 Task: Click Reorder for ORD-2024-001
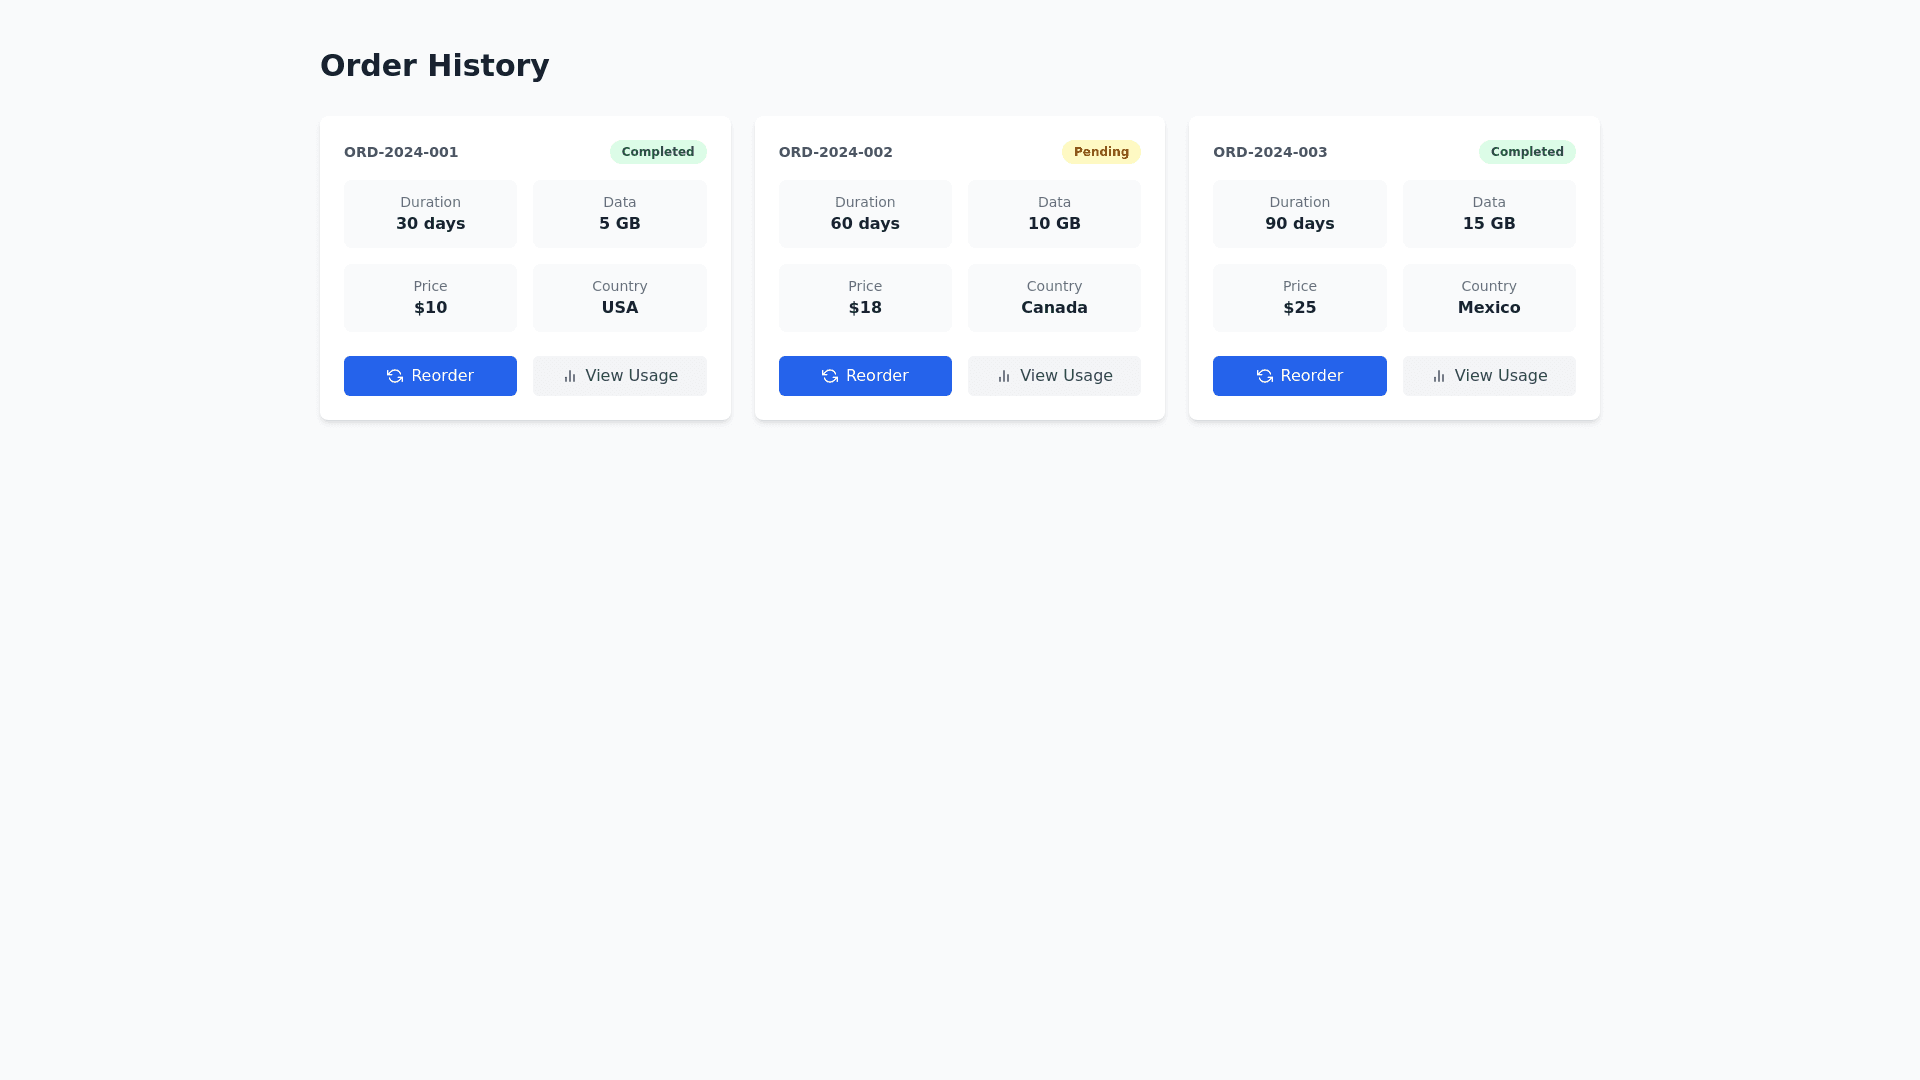pos(430,376)
